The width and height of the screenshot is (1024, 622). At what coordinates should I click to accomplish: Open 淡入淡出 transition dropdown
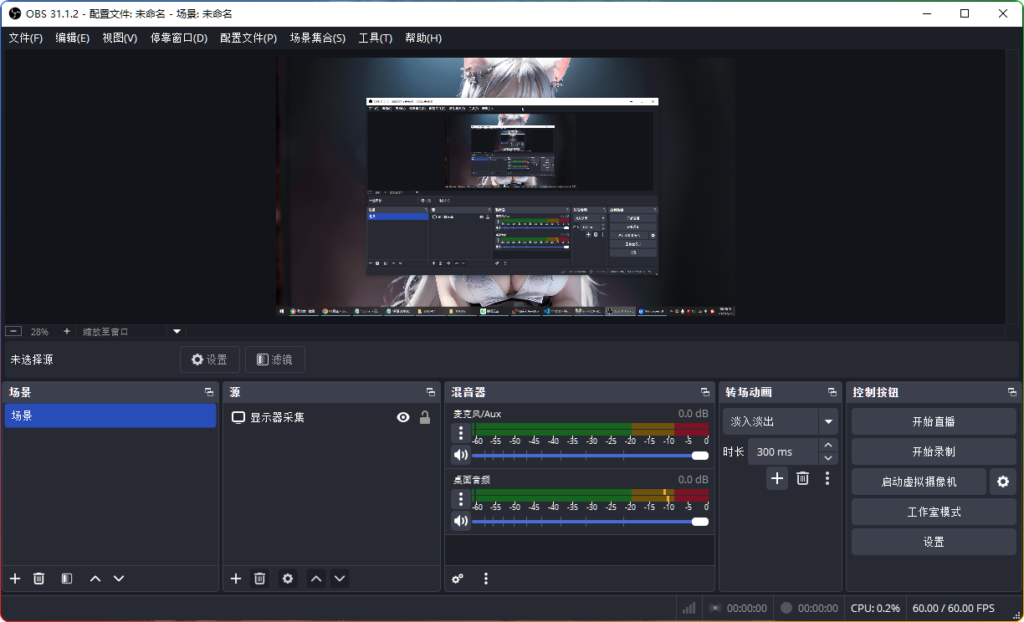[x=780, y=421]
